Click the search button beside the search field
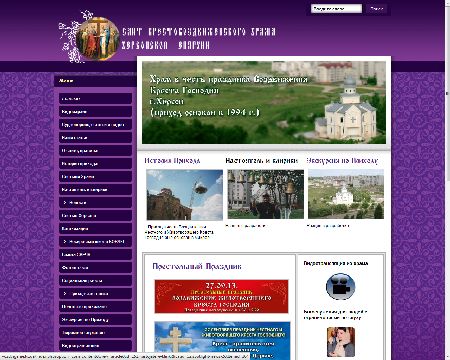The image size is (450, 360). pyautogui.click(x=376, y=9)
